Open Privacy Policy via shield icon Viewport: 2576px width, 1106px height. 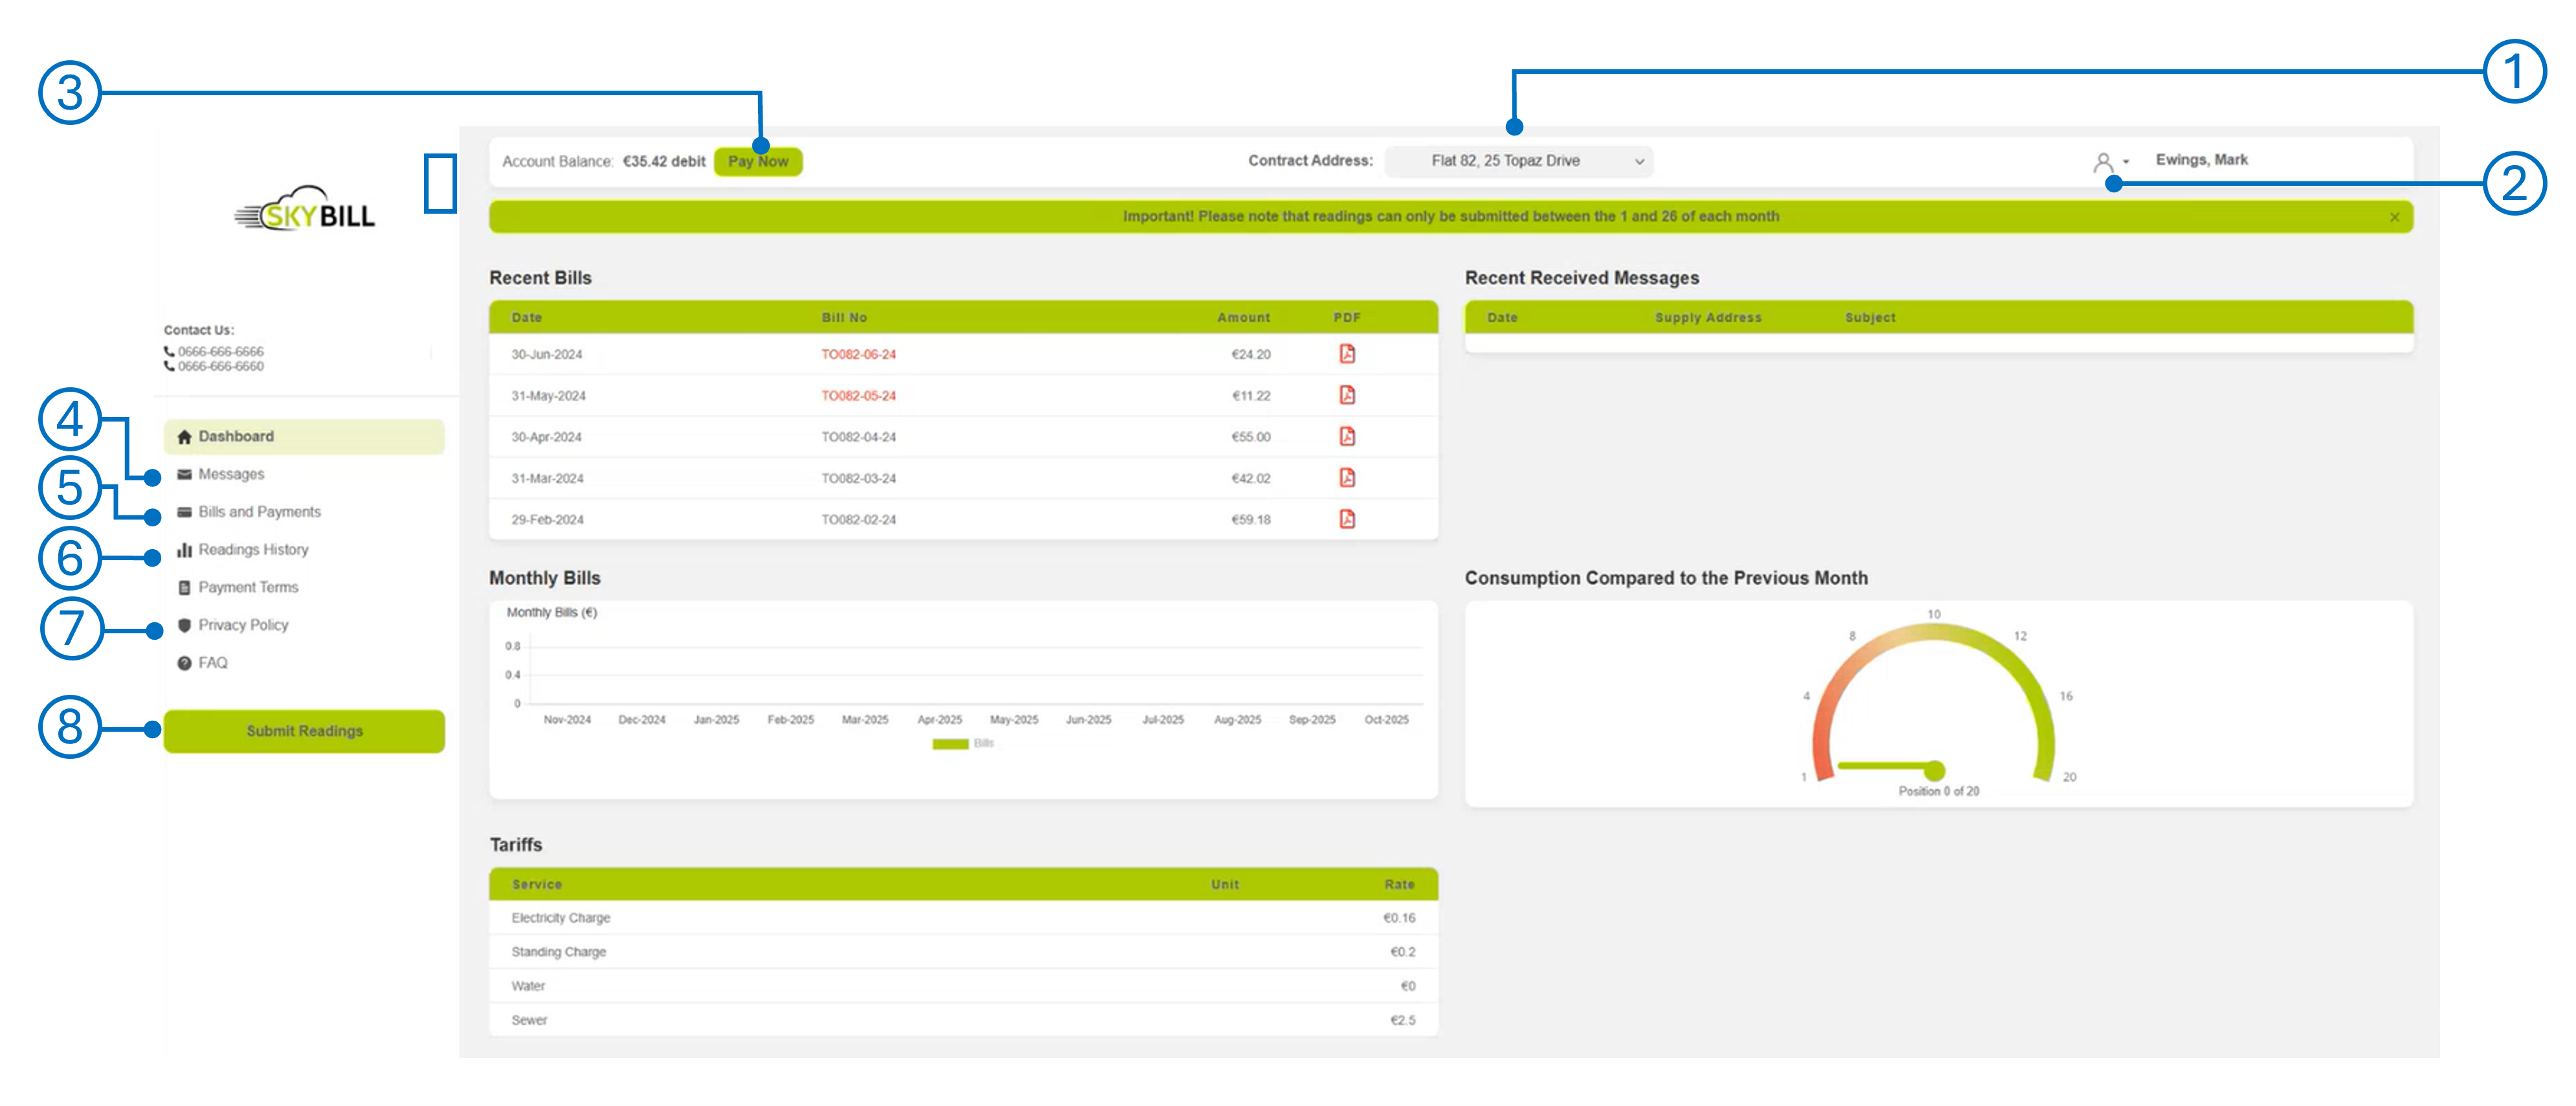pyautogui.click(x=184, y=624)
